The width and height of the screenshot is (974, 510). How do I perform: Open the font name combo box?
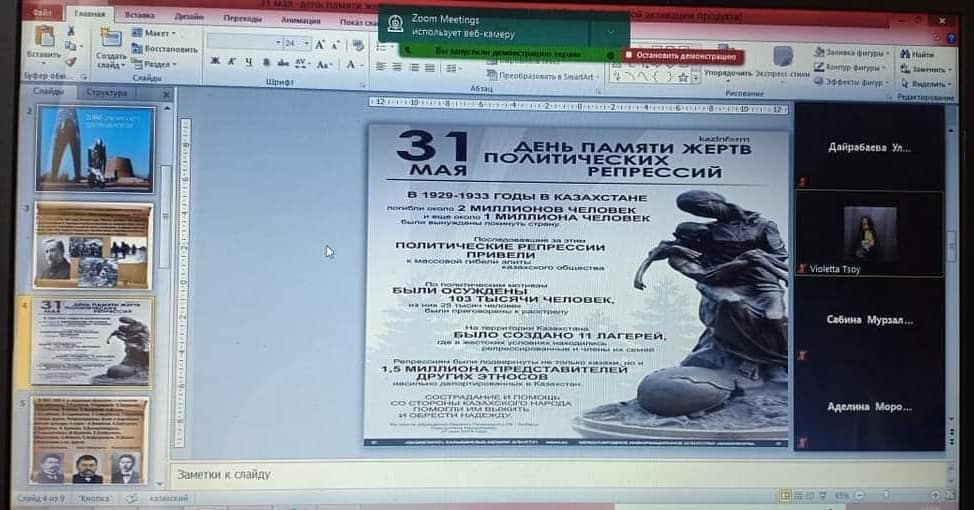(x=244, y=43)
